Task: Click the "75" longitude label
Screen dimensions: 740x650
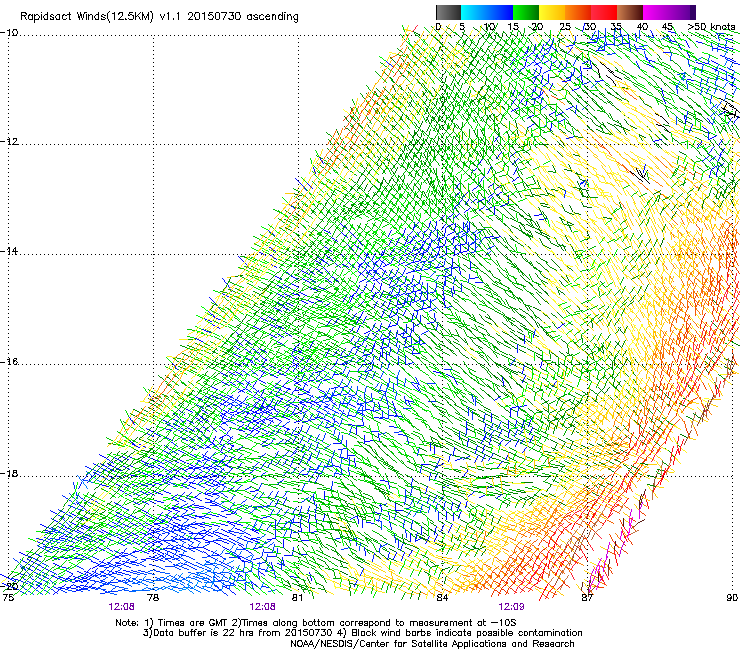Action: click(x=8, y=598)
